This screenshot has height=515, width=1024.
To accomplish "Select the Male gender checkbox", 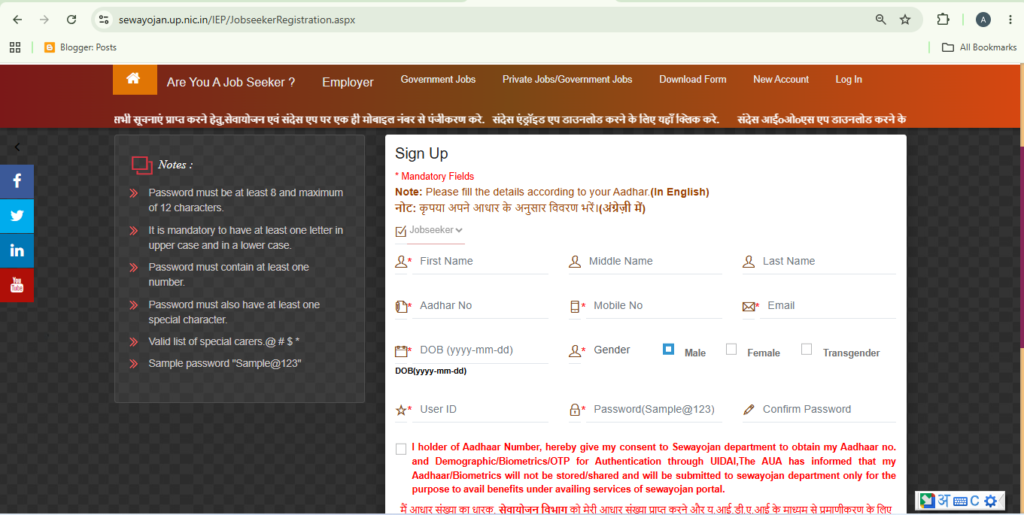I will click(668, 349).
